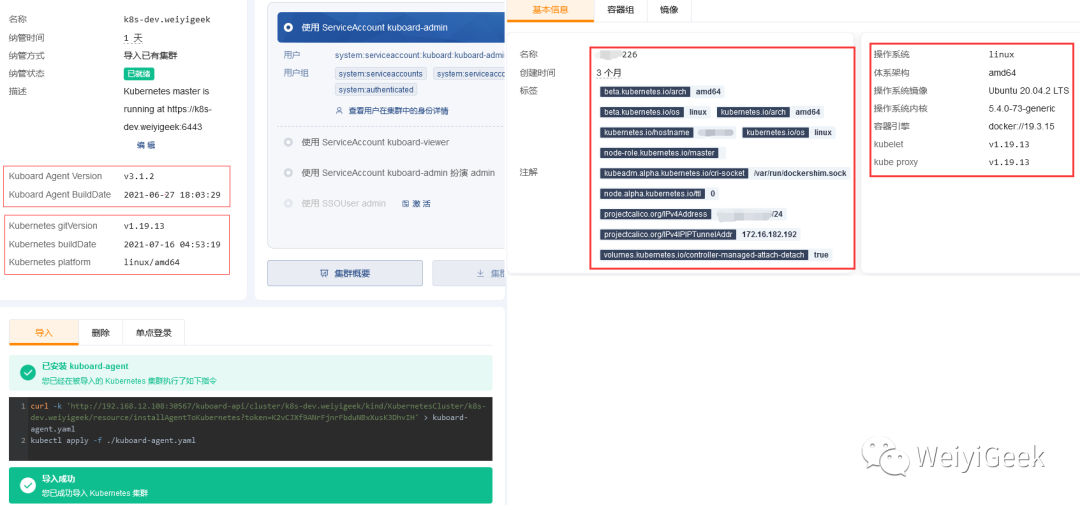Click the 体系架构 value amd64

coord(1002,72)
